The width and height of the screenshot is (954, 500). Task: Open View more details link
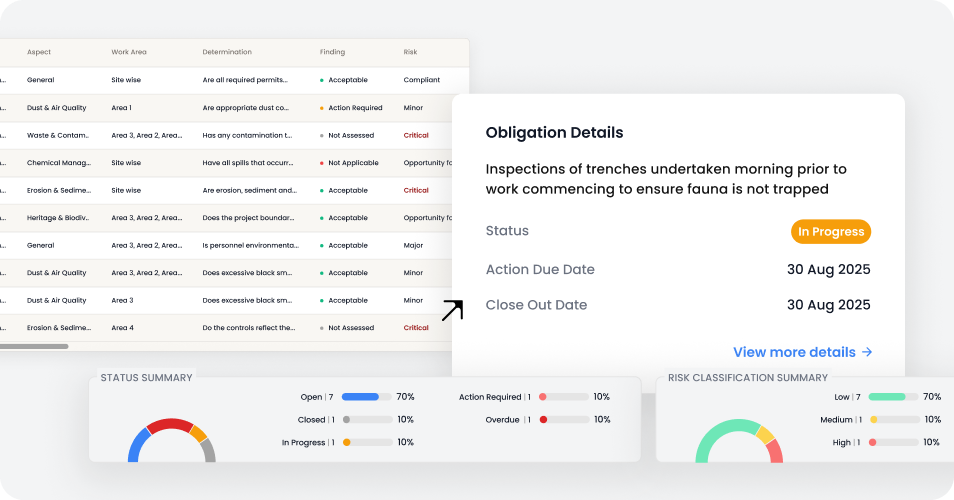pos(803,352)
